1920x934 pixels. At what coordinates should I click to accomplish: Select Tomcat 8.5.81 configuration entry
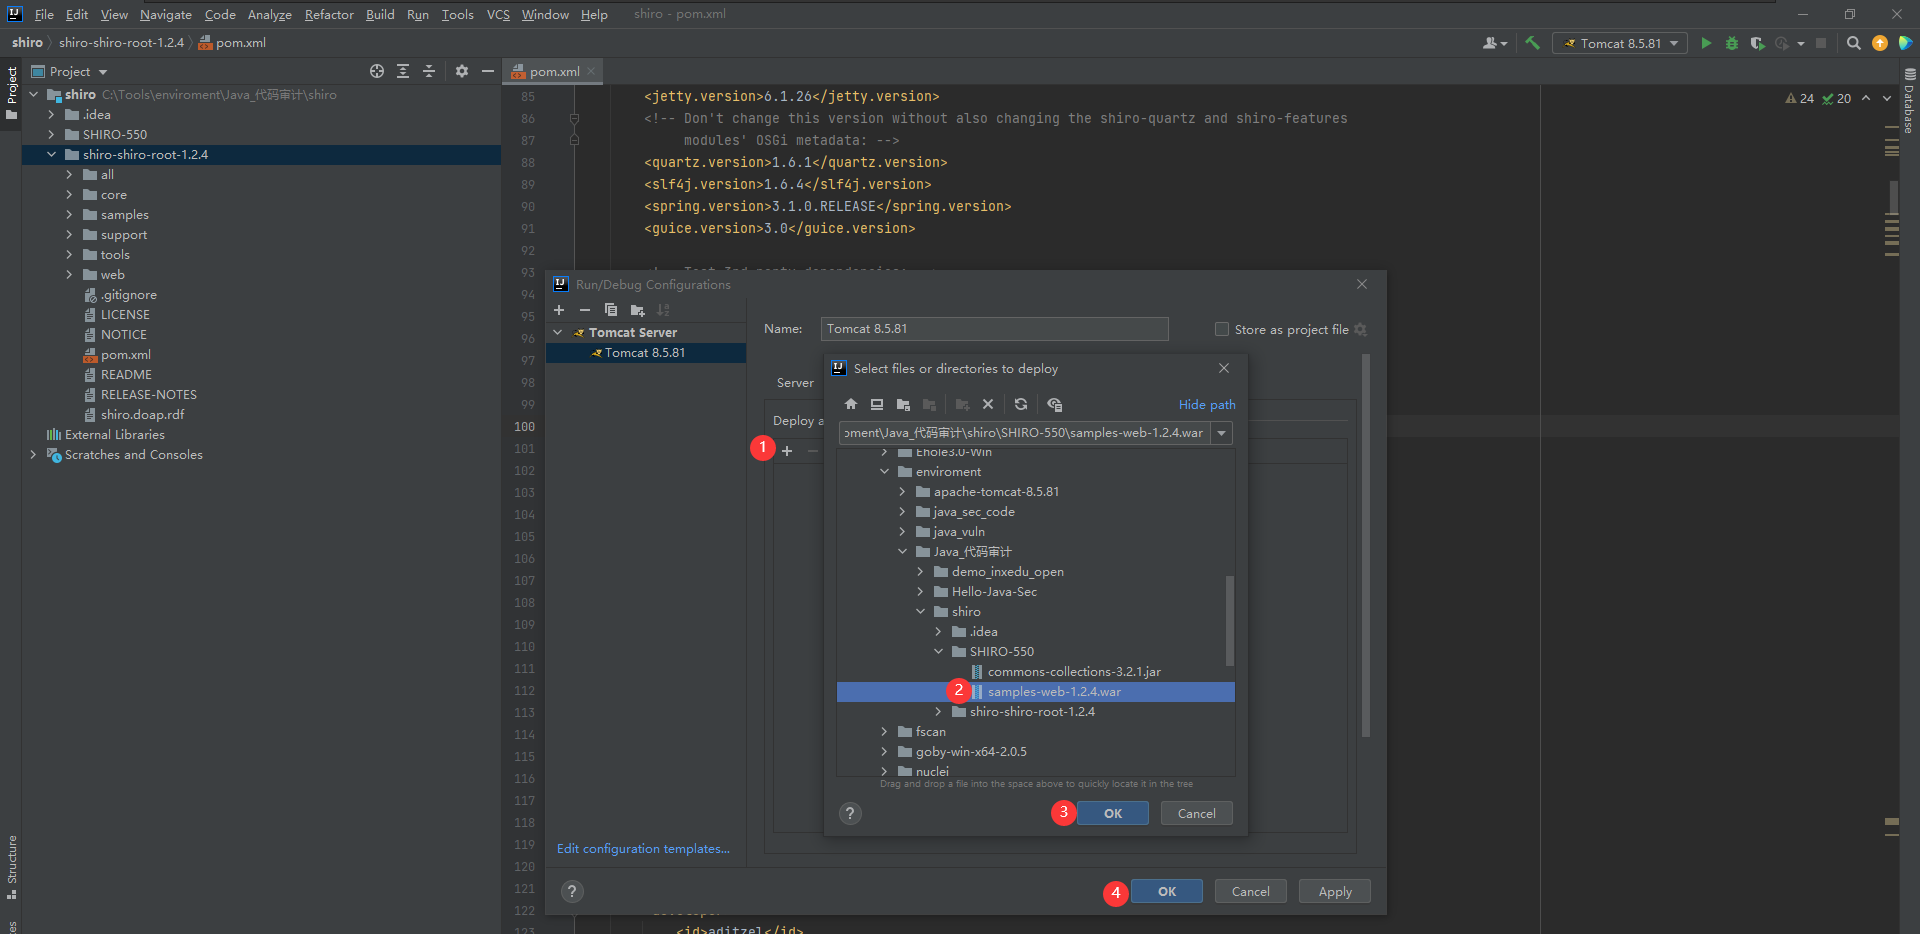point(645,353)
